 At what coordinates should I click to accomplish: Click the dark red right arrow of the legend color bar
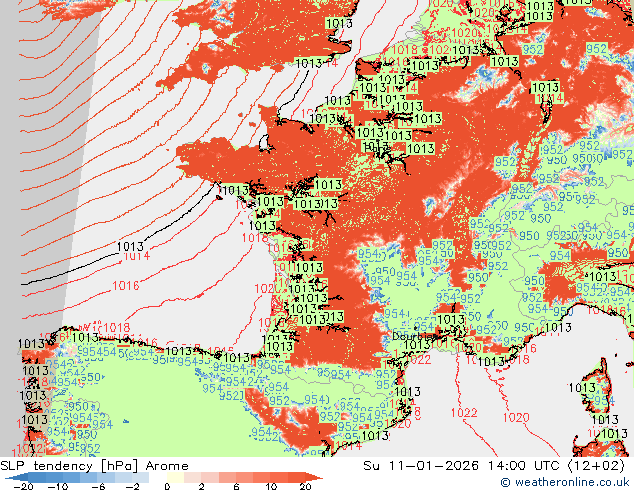(x=314, y=478)
